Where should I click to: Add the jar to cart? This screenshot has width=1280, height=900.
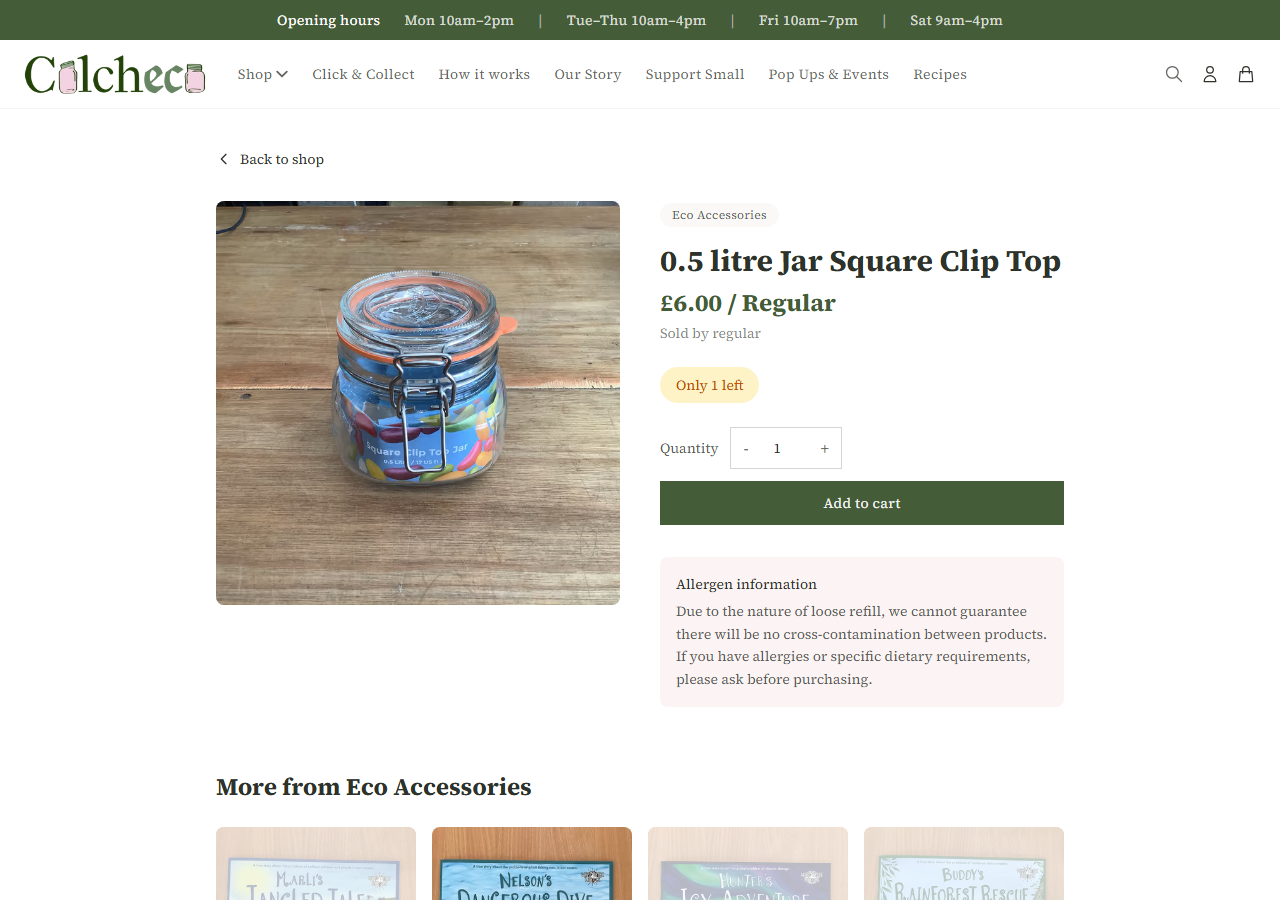point(862,503)
